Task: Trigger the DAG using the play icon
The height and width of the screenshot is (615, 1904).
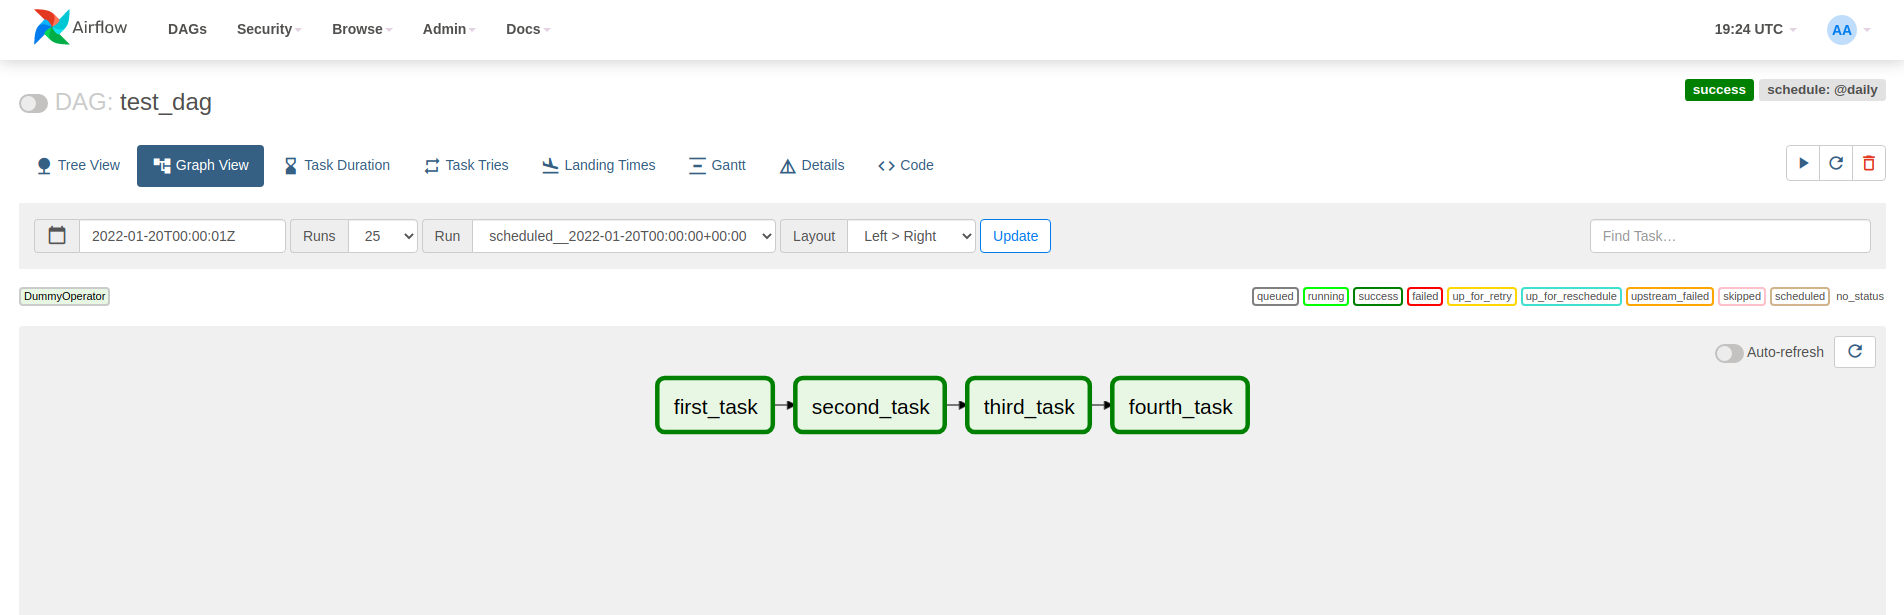Action: point(1803,163)
